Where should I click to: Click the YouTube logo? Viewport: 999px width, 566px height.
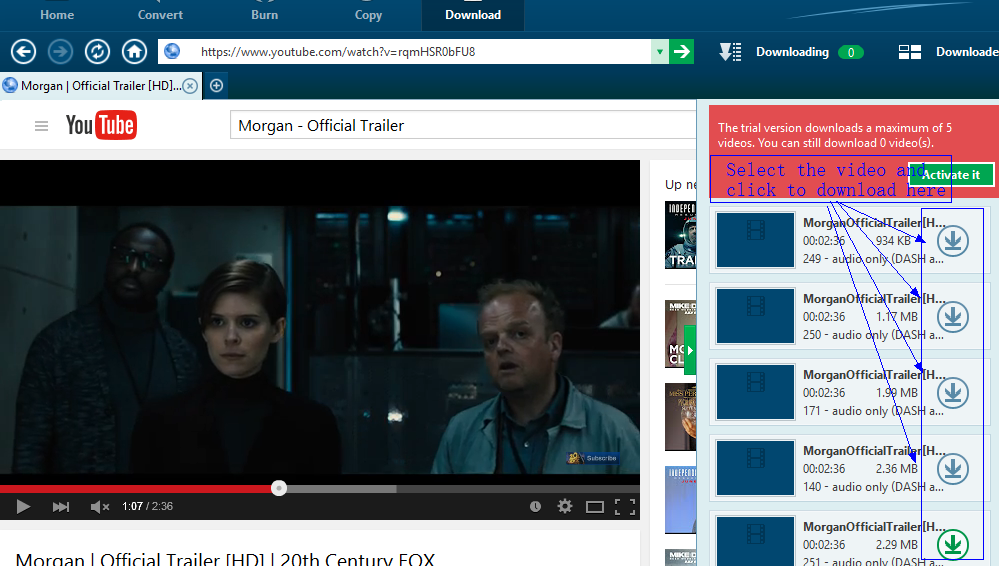[x=101, y=125]
